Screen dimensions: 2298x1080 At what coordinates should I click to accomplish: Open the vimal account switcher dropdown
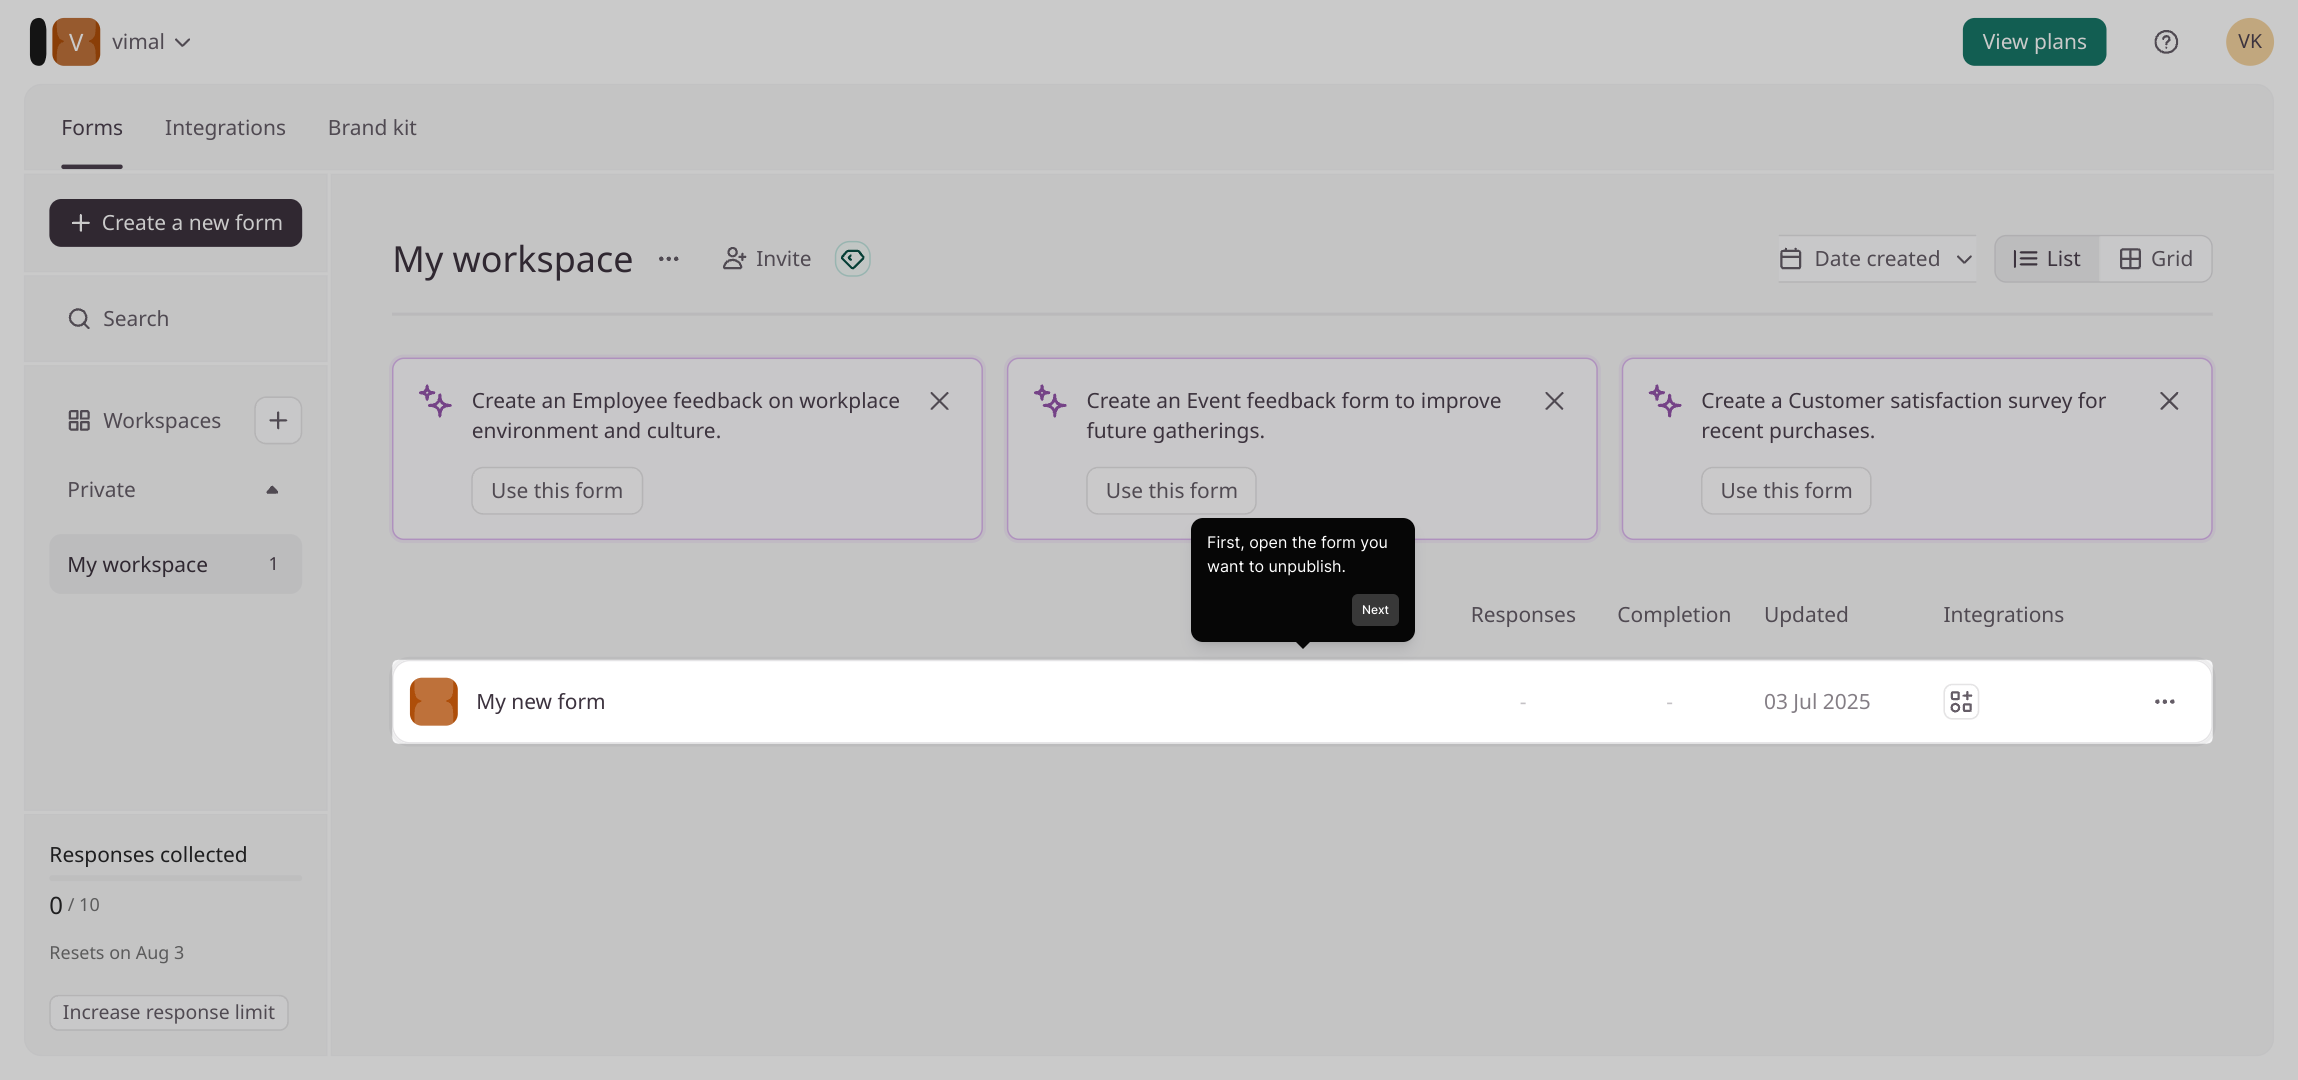coord(151,42)
